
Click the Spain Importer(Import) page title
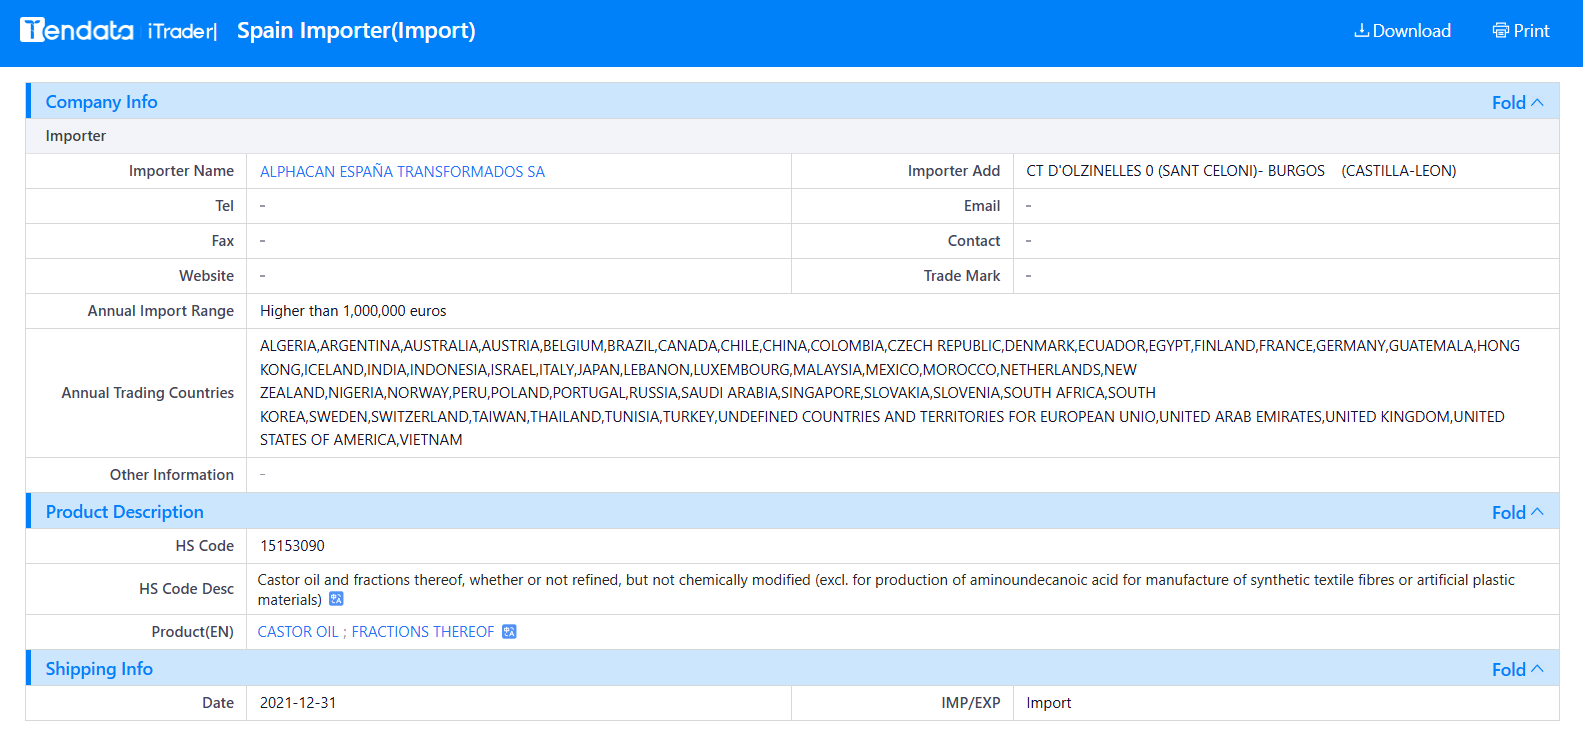click(356, 31)
